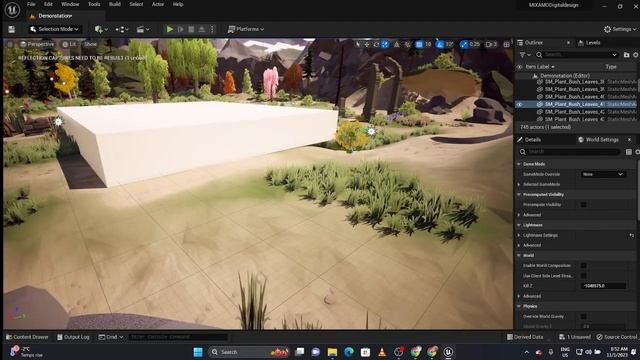Open the grid snap value 10 menu
Screen dimensions: 640x360
pyautogui.click(x=428, y=44)
